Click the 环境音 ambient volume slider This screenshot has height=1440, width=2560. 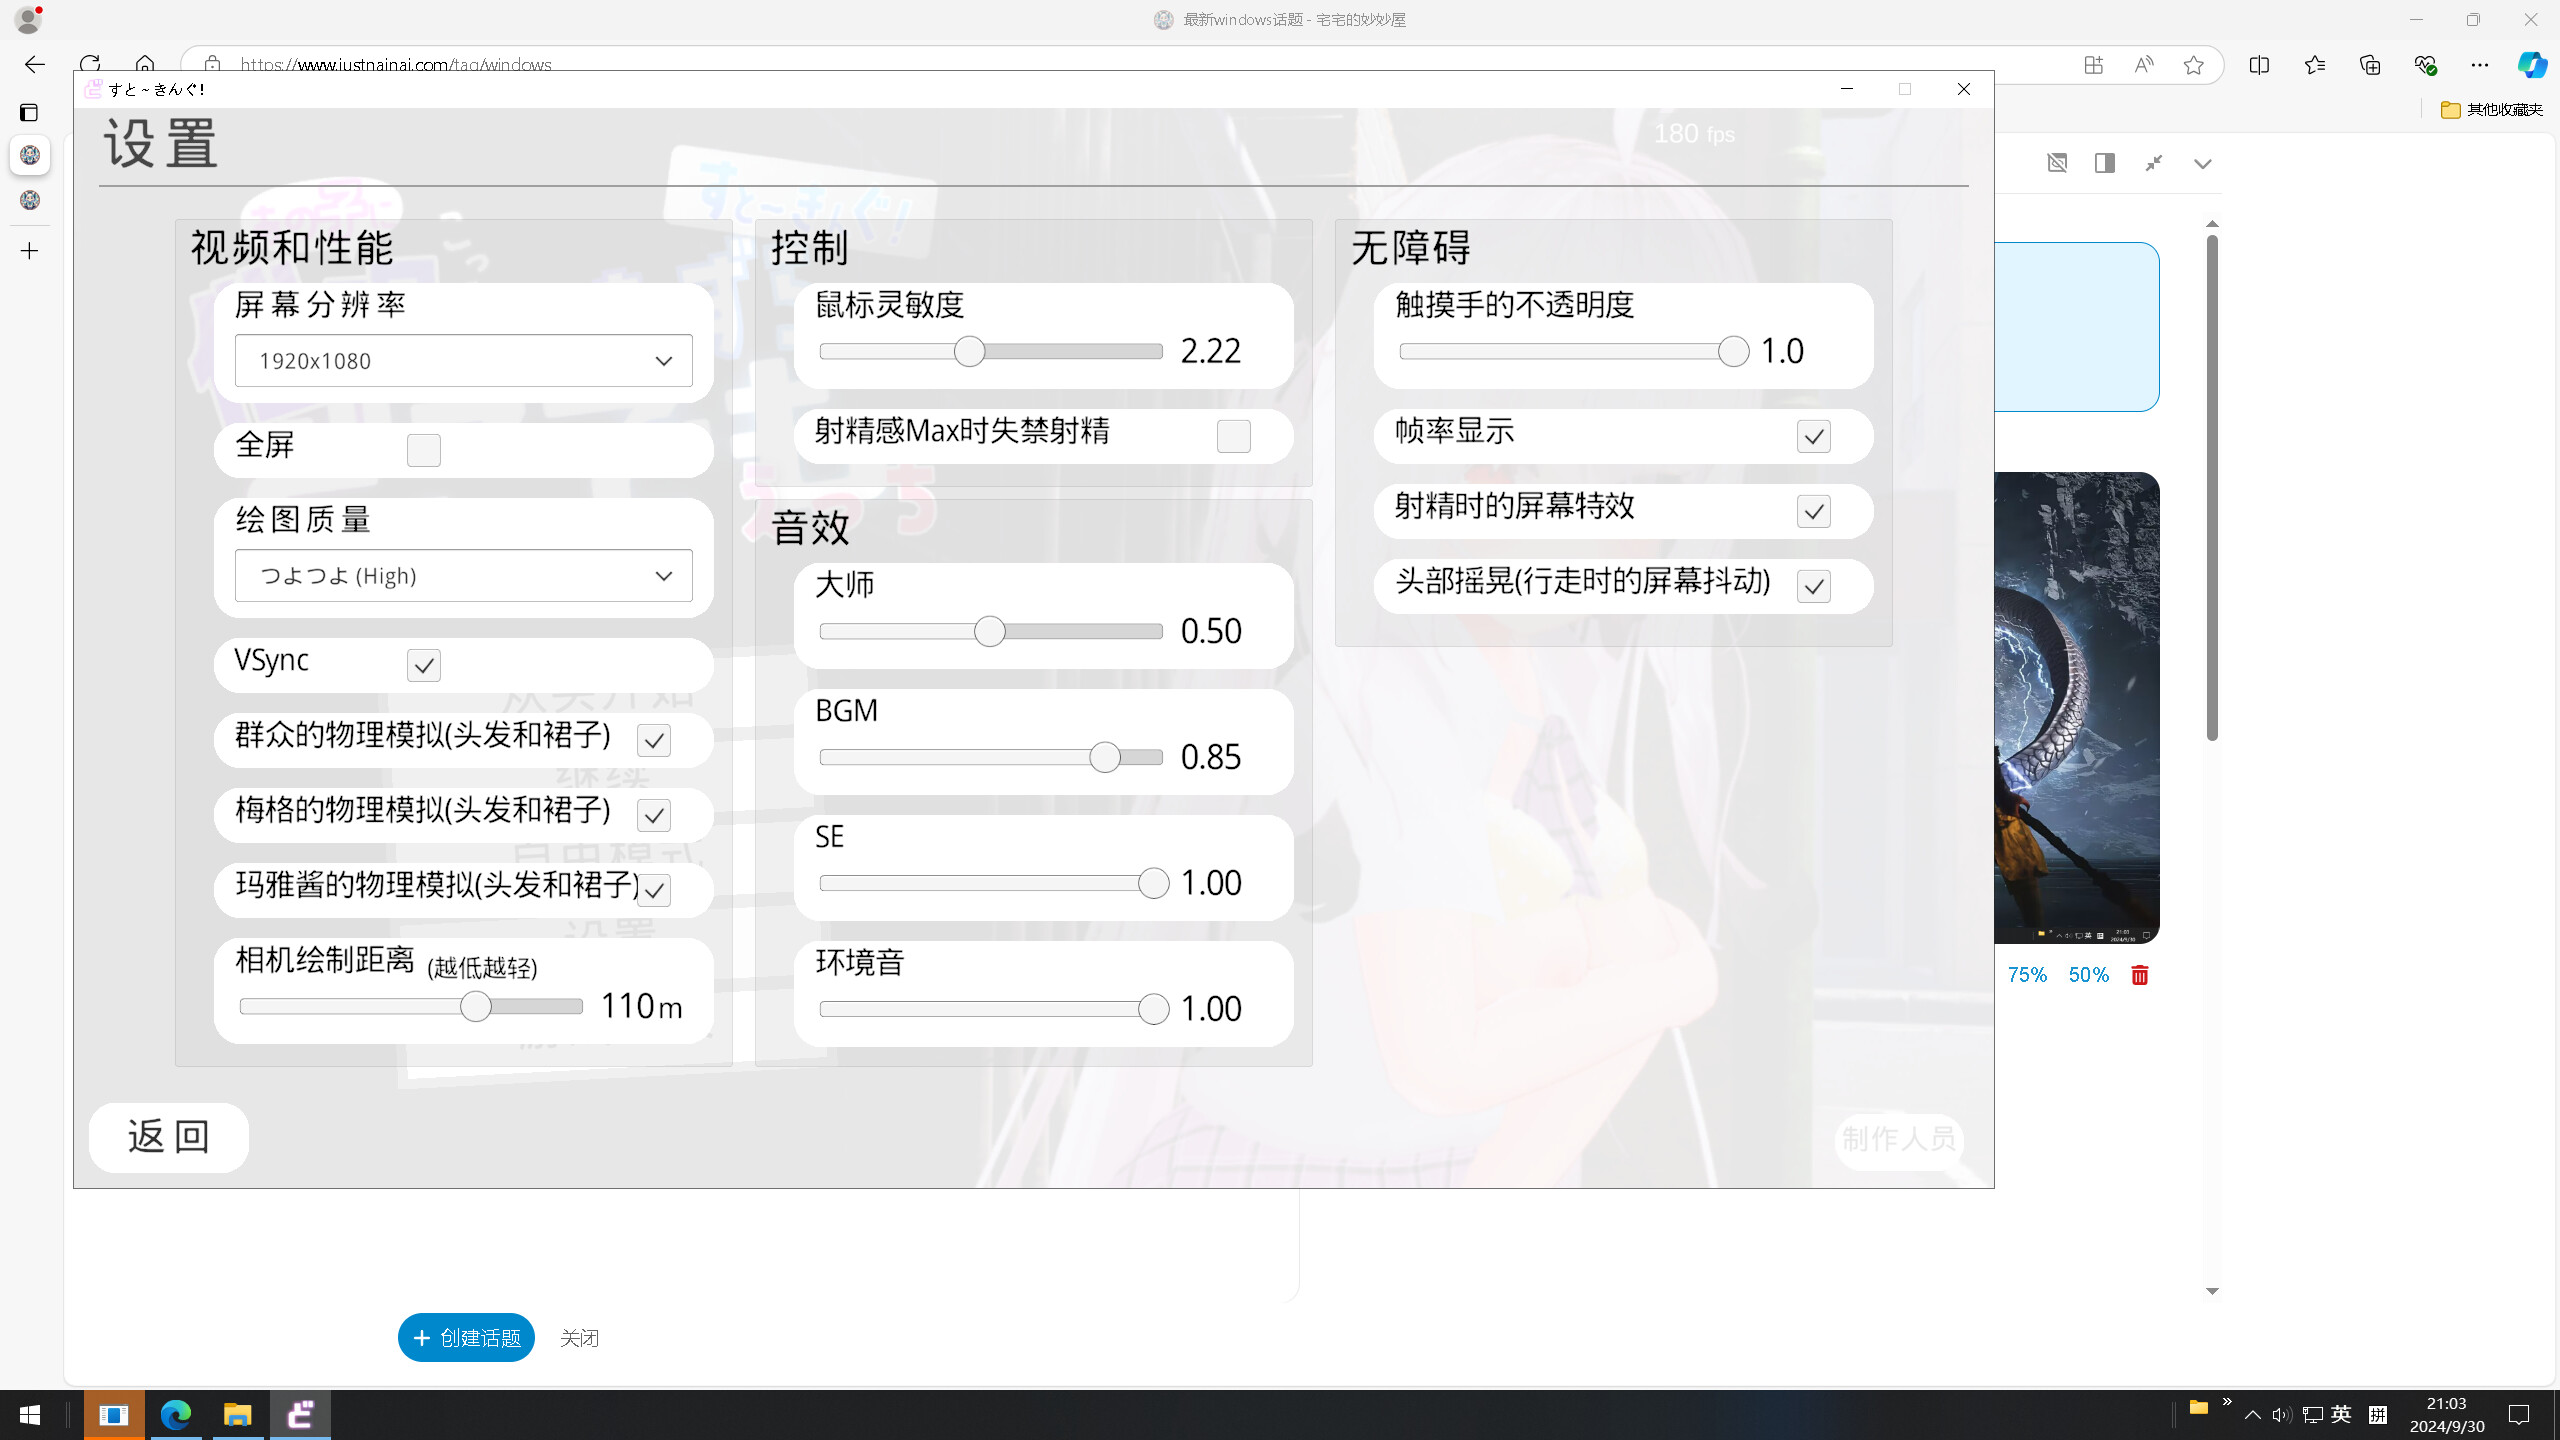click(x=994, y=1010)
